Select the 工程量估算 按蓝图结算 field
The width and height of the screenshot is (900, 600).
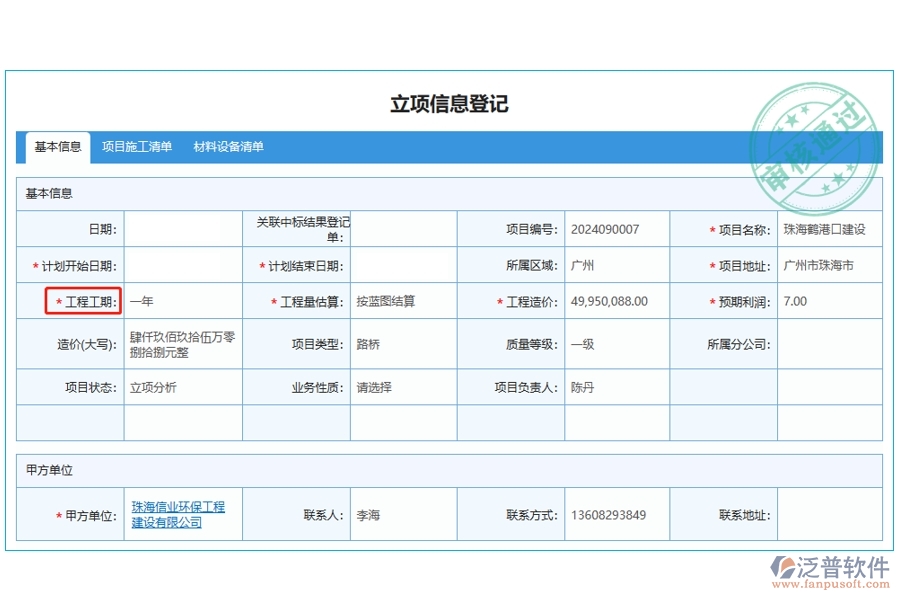403,301
